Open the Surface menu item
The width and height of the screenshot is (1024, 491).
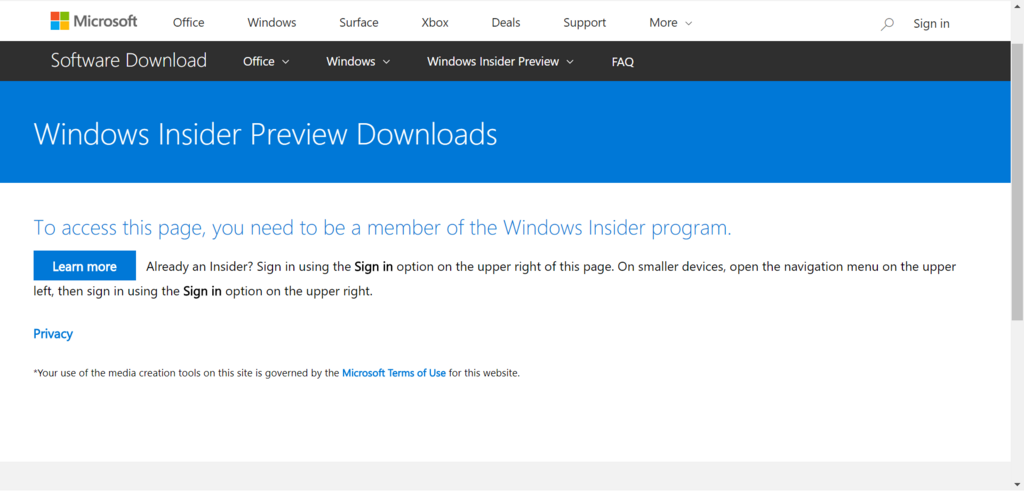[x=359, y=23]
